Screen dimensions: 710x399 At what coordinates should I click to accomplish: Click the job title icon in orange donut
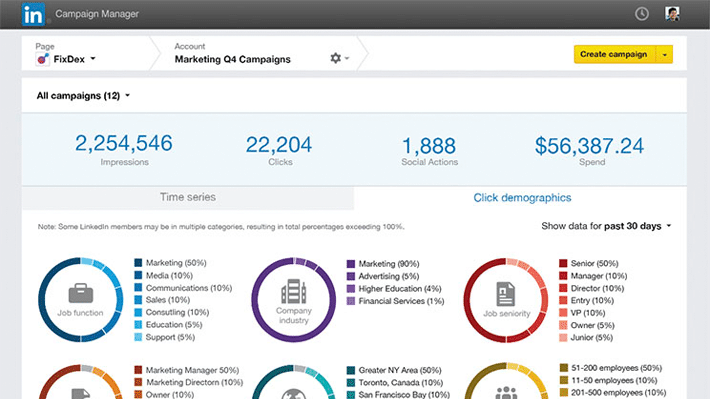tap(81, 394)
